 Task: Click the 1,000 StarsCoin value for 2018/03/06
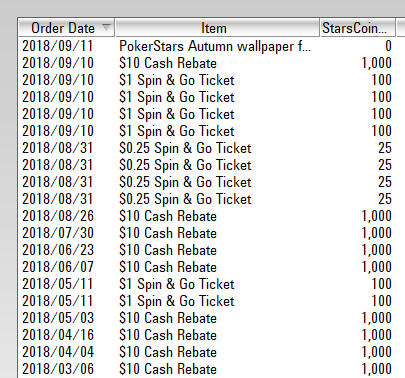(376, 369)
